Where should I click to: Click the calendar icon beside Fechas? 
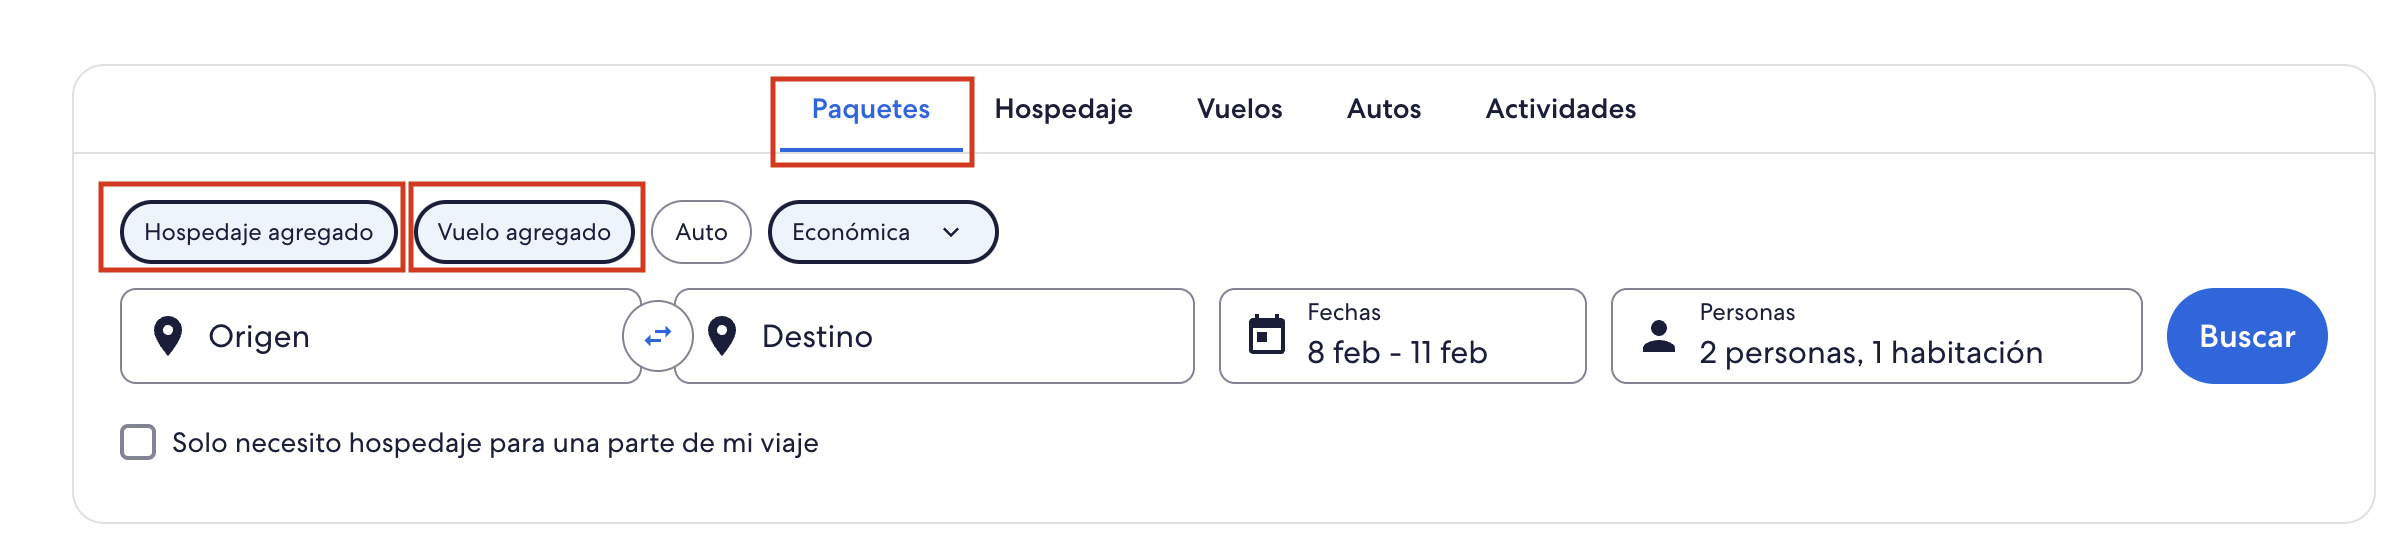click(1267, 335)
